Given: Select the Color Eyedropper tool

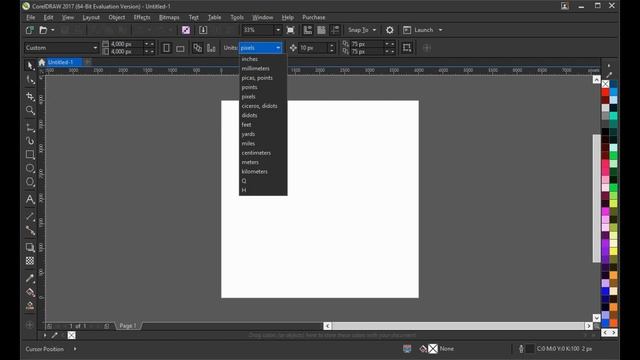Looking at the screenshot, I should click(30, 278).
